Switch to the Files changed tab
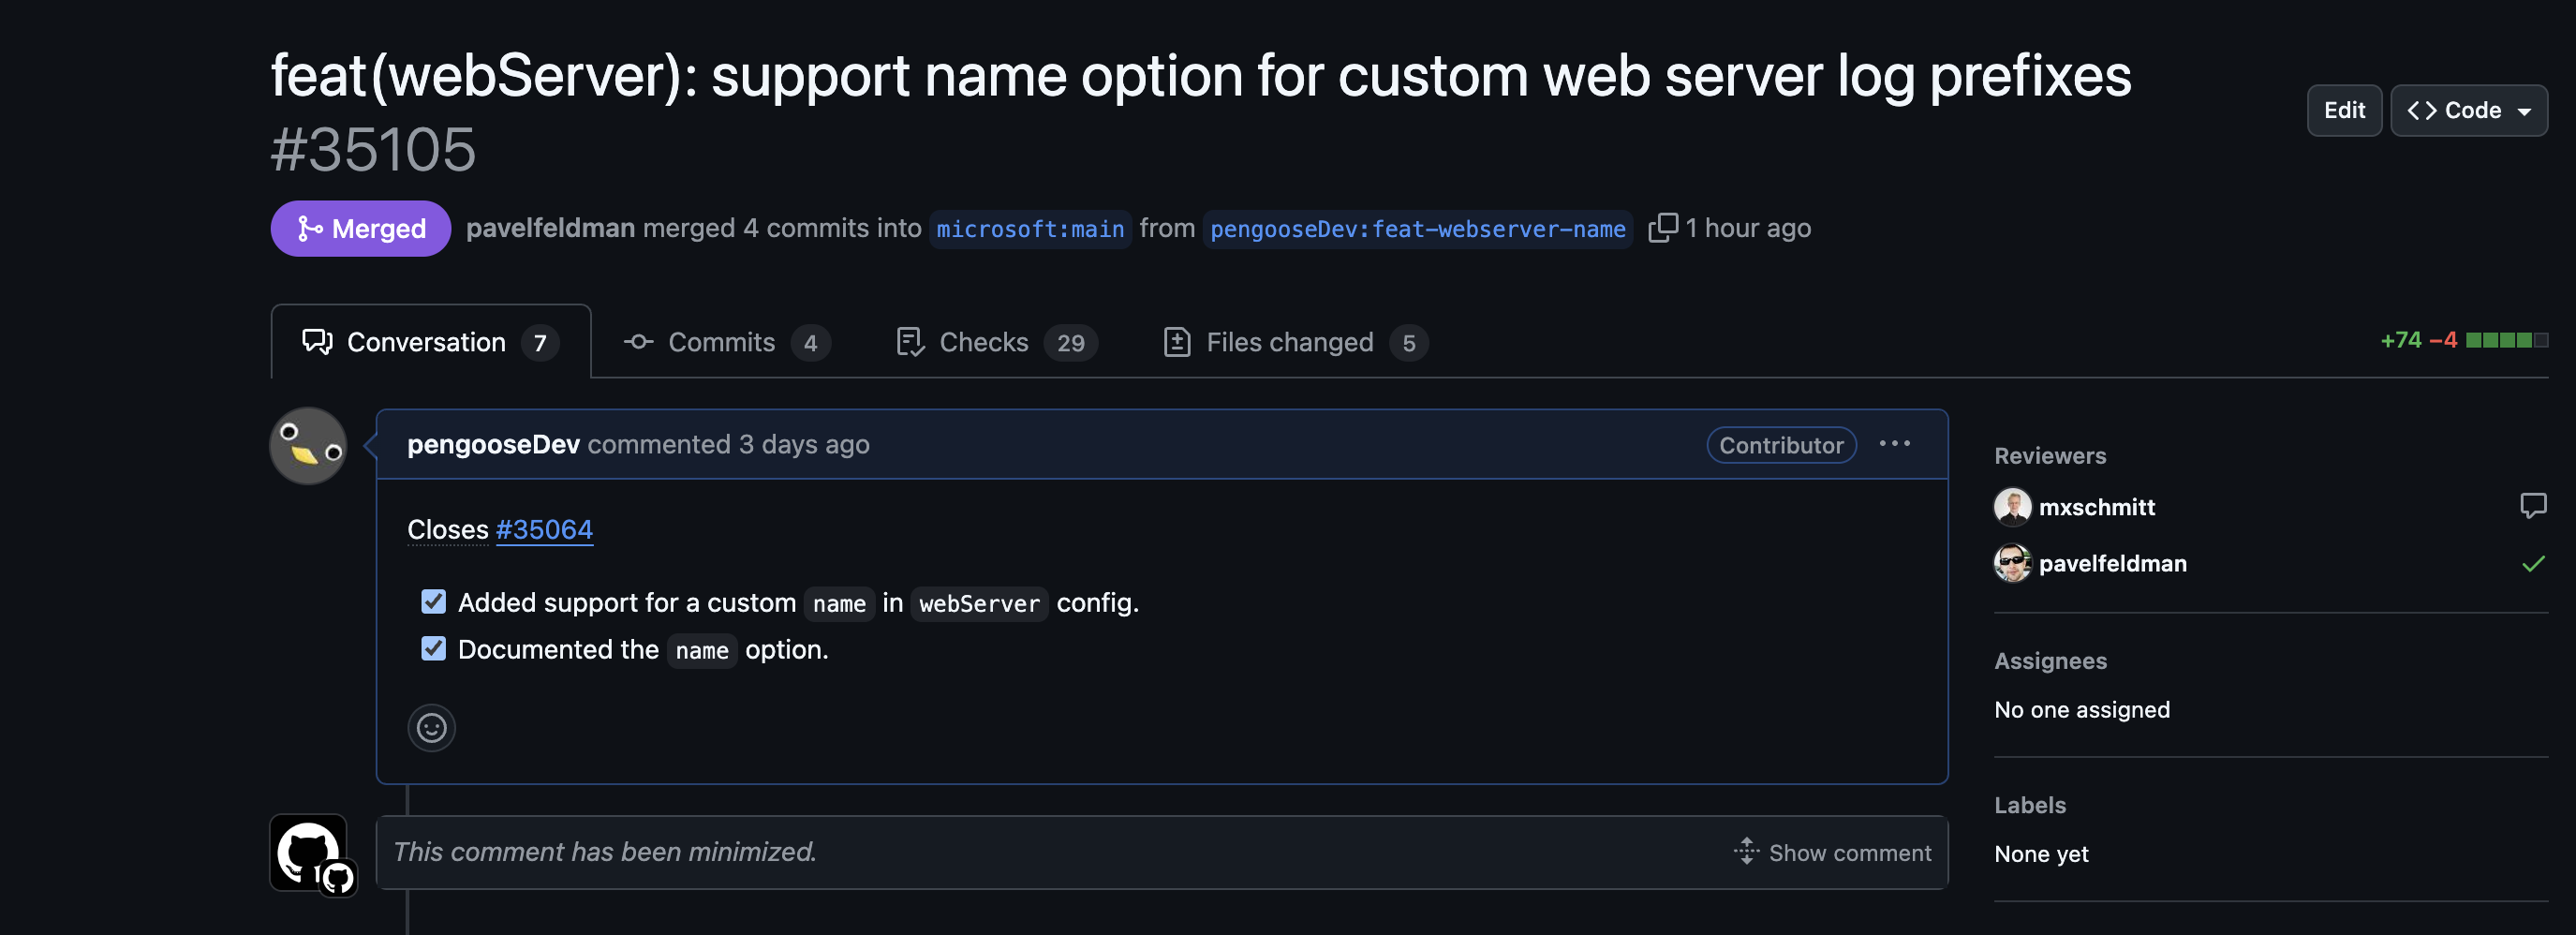 [1296, 342]
